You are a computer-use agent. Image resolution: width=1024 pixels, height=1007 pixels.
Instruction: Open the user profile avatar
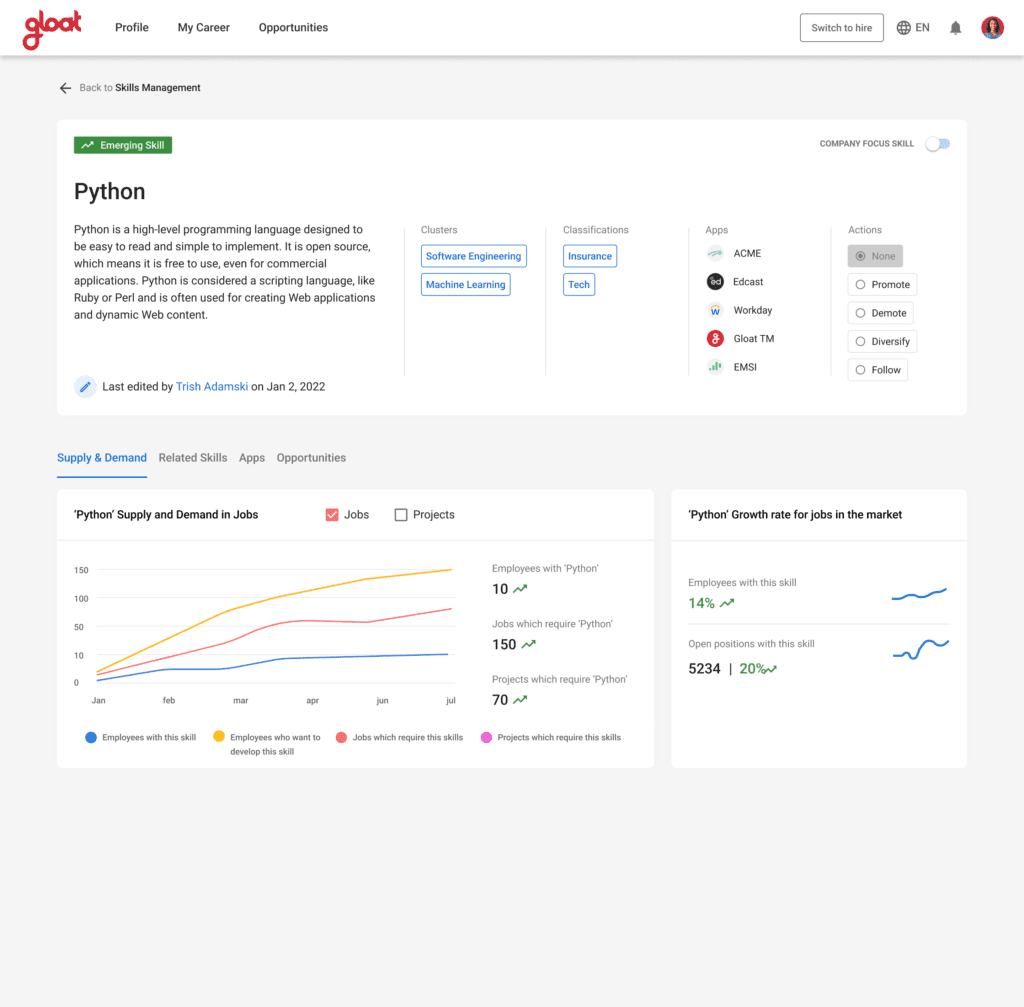pos(992,27)
